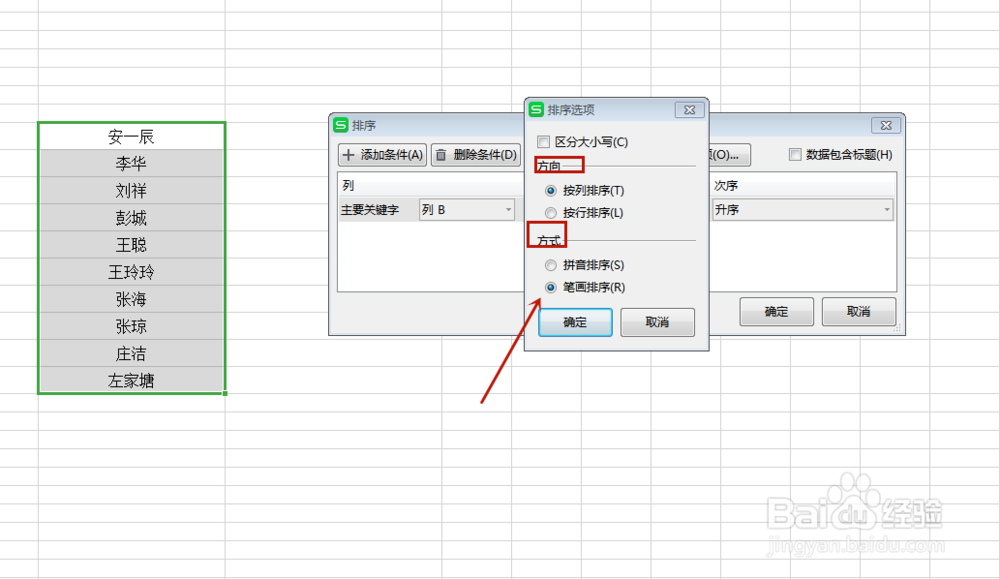1000x579 pixels.
Task: Select the 按行排序(L) radio button
Action: (551, 212)
